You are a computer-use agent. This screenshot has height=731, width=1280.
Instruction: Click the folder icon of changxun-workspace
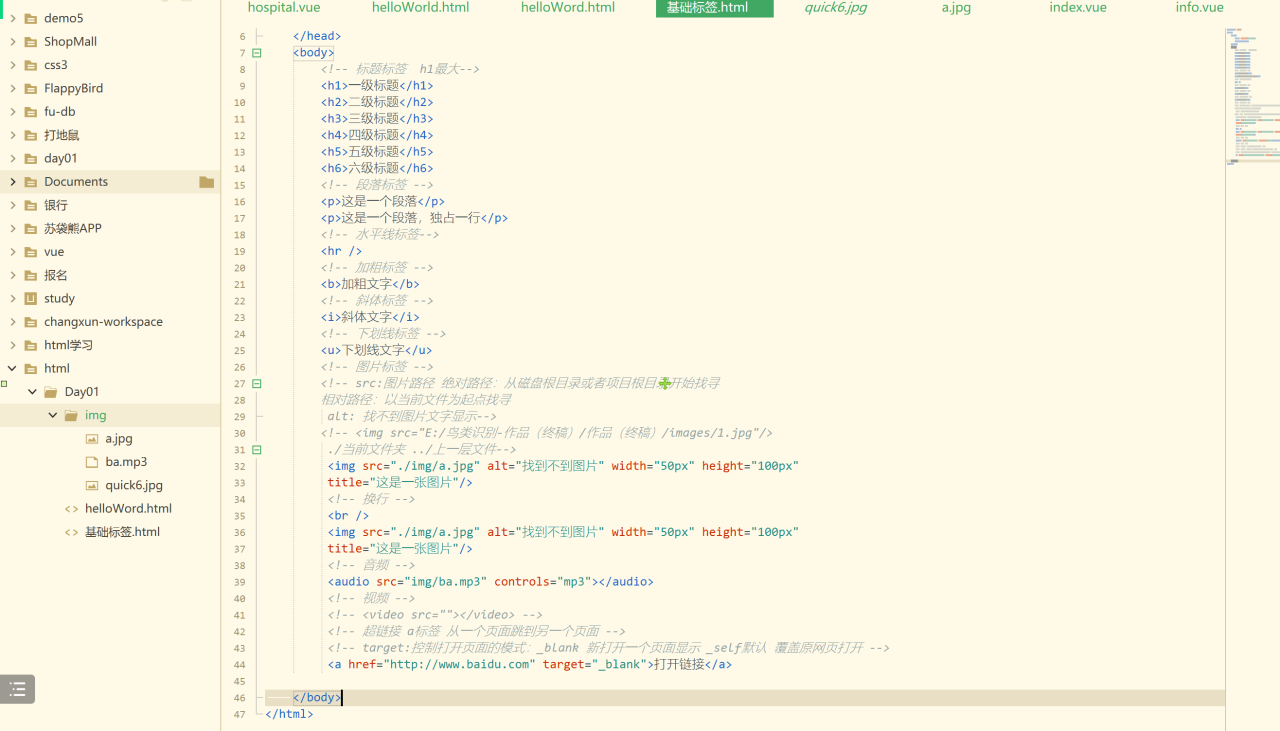[x=31, y=322]
